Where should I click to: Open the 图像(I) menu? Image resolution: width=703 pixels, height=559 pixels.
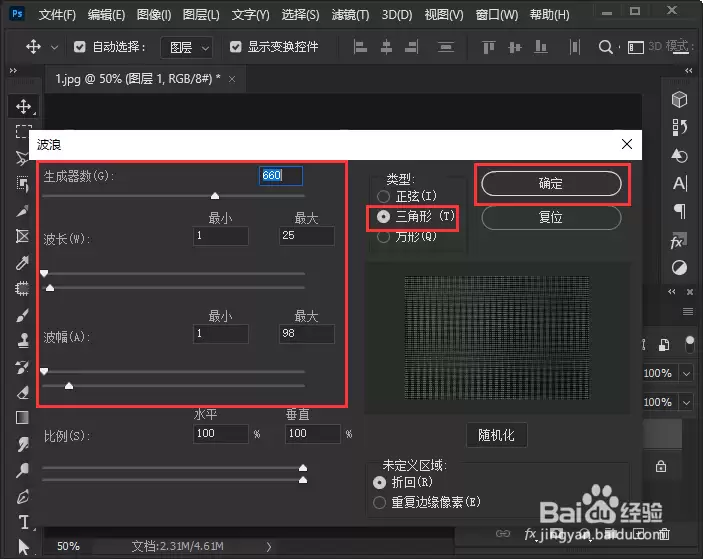[x=154, y=15]
